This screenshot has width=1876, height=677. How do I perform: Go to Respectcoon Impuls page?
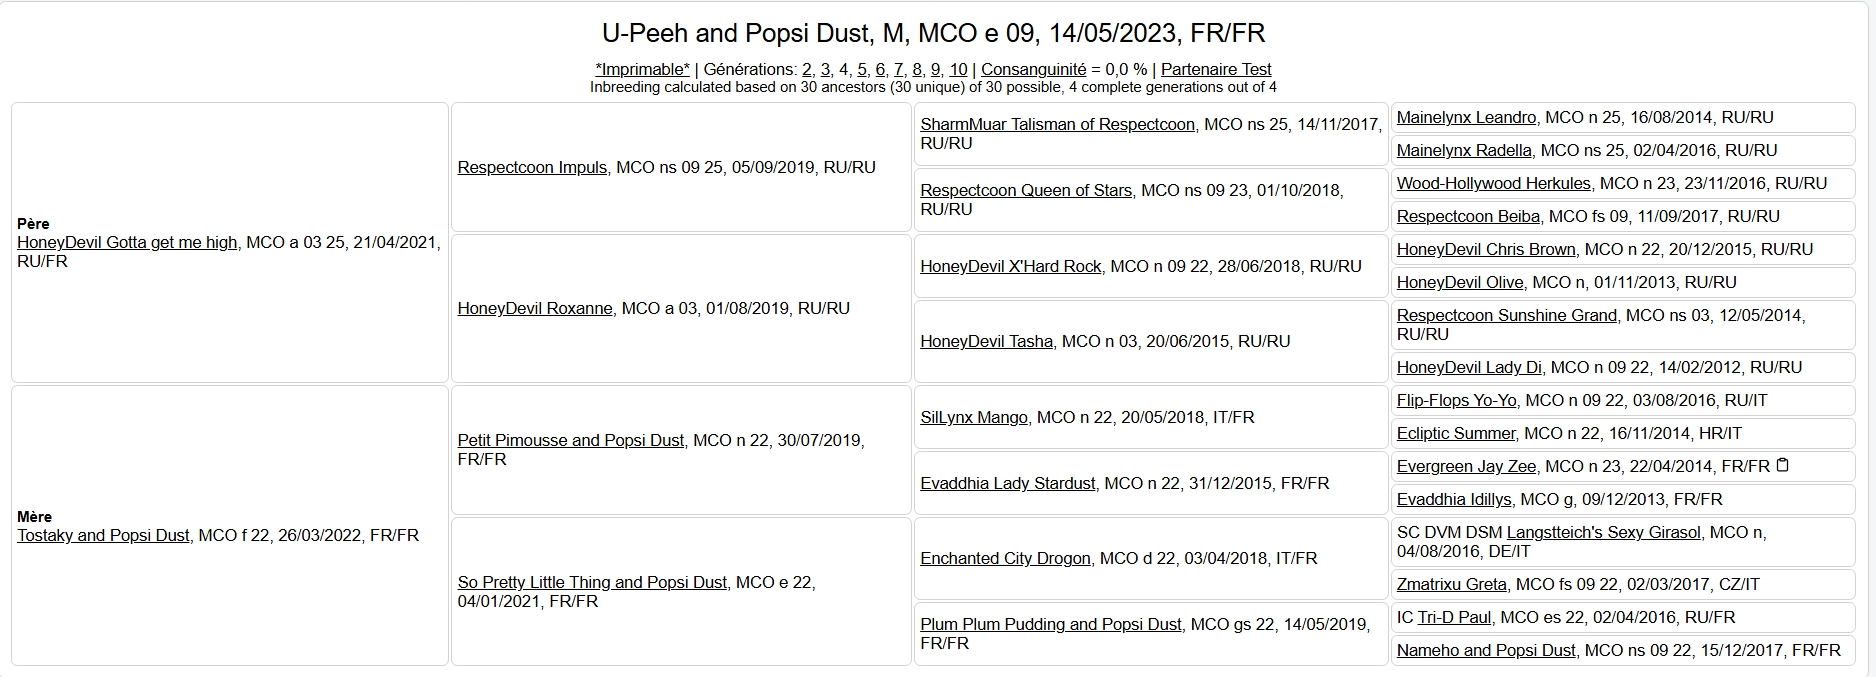click(532, 167)
